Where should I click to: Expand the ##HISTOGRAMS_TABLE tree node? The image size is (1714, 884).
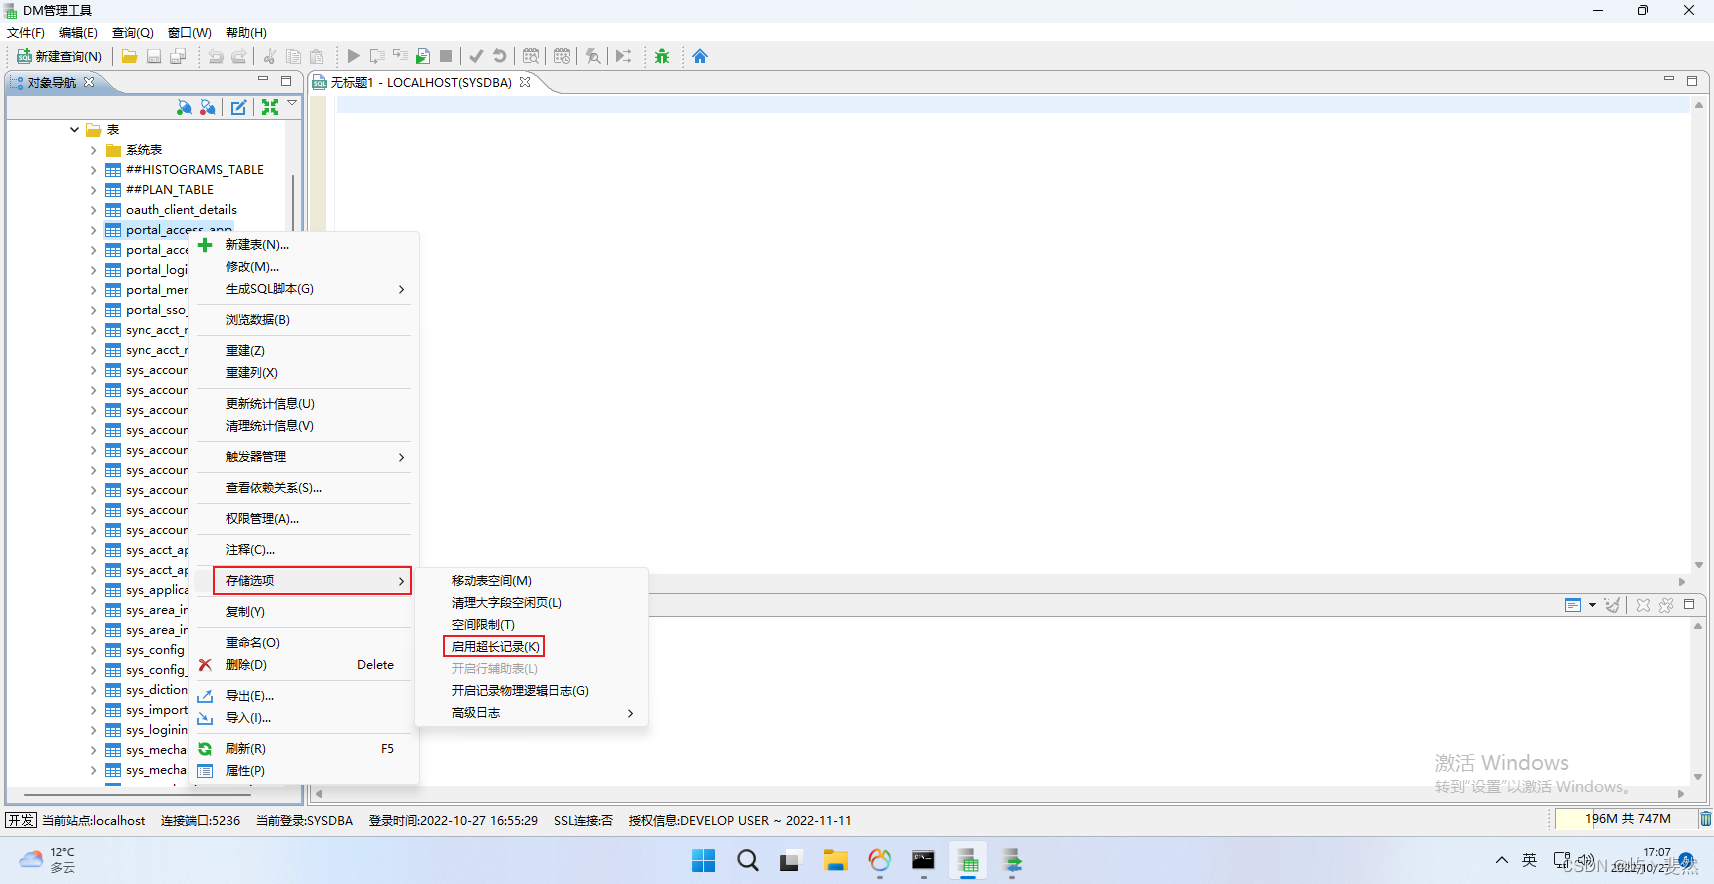93,170
